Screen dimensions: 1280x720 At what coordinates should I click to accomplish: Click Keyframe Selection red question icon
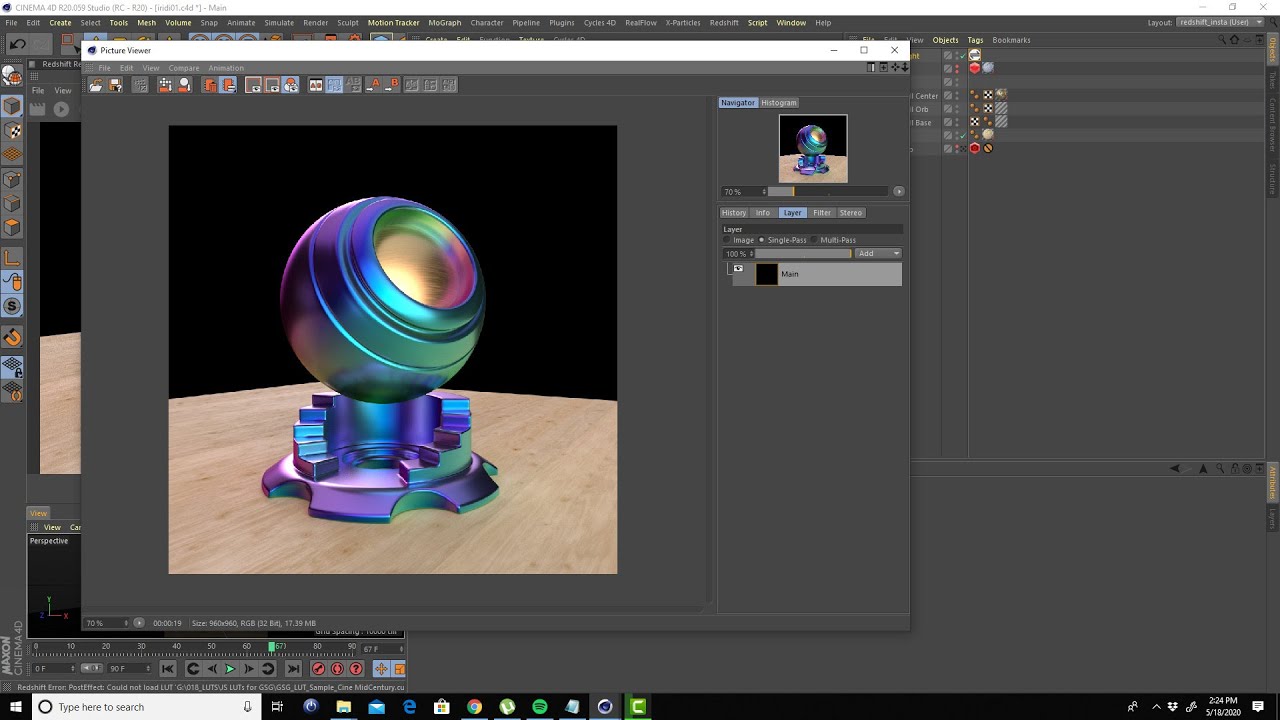(356, 669)
